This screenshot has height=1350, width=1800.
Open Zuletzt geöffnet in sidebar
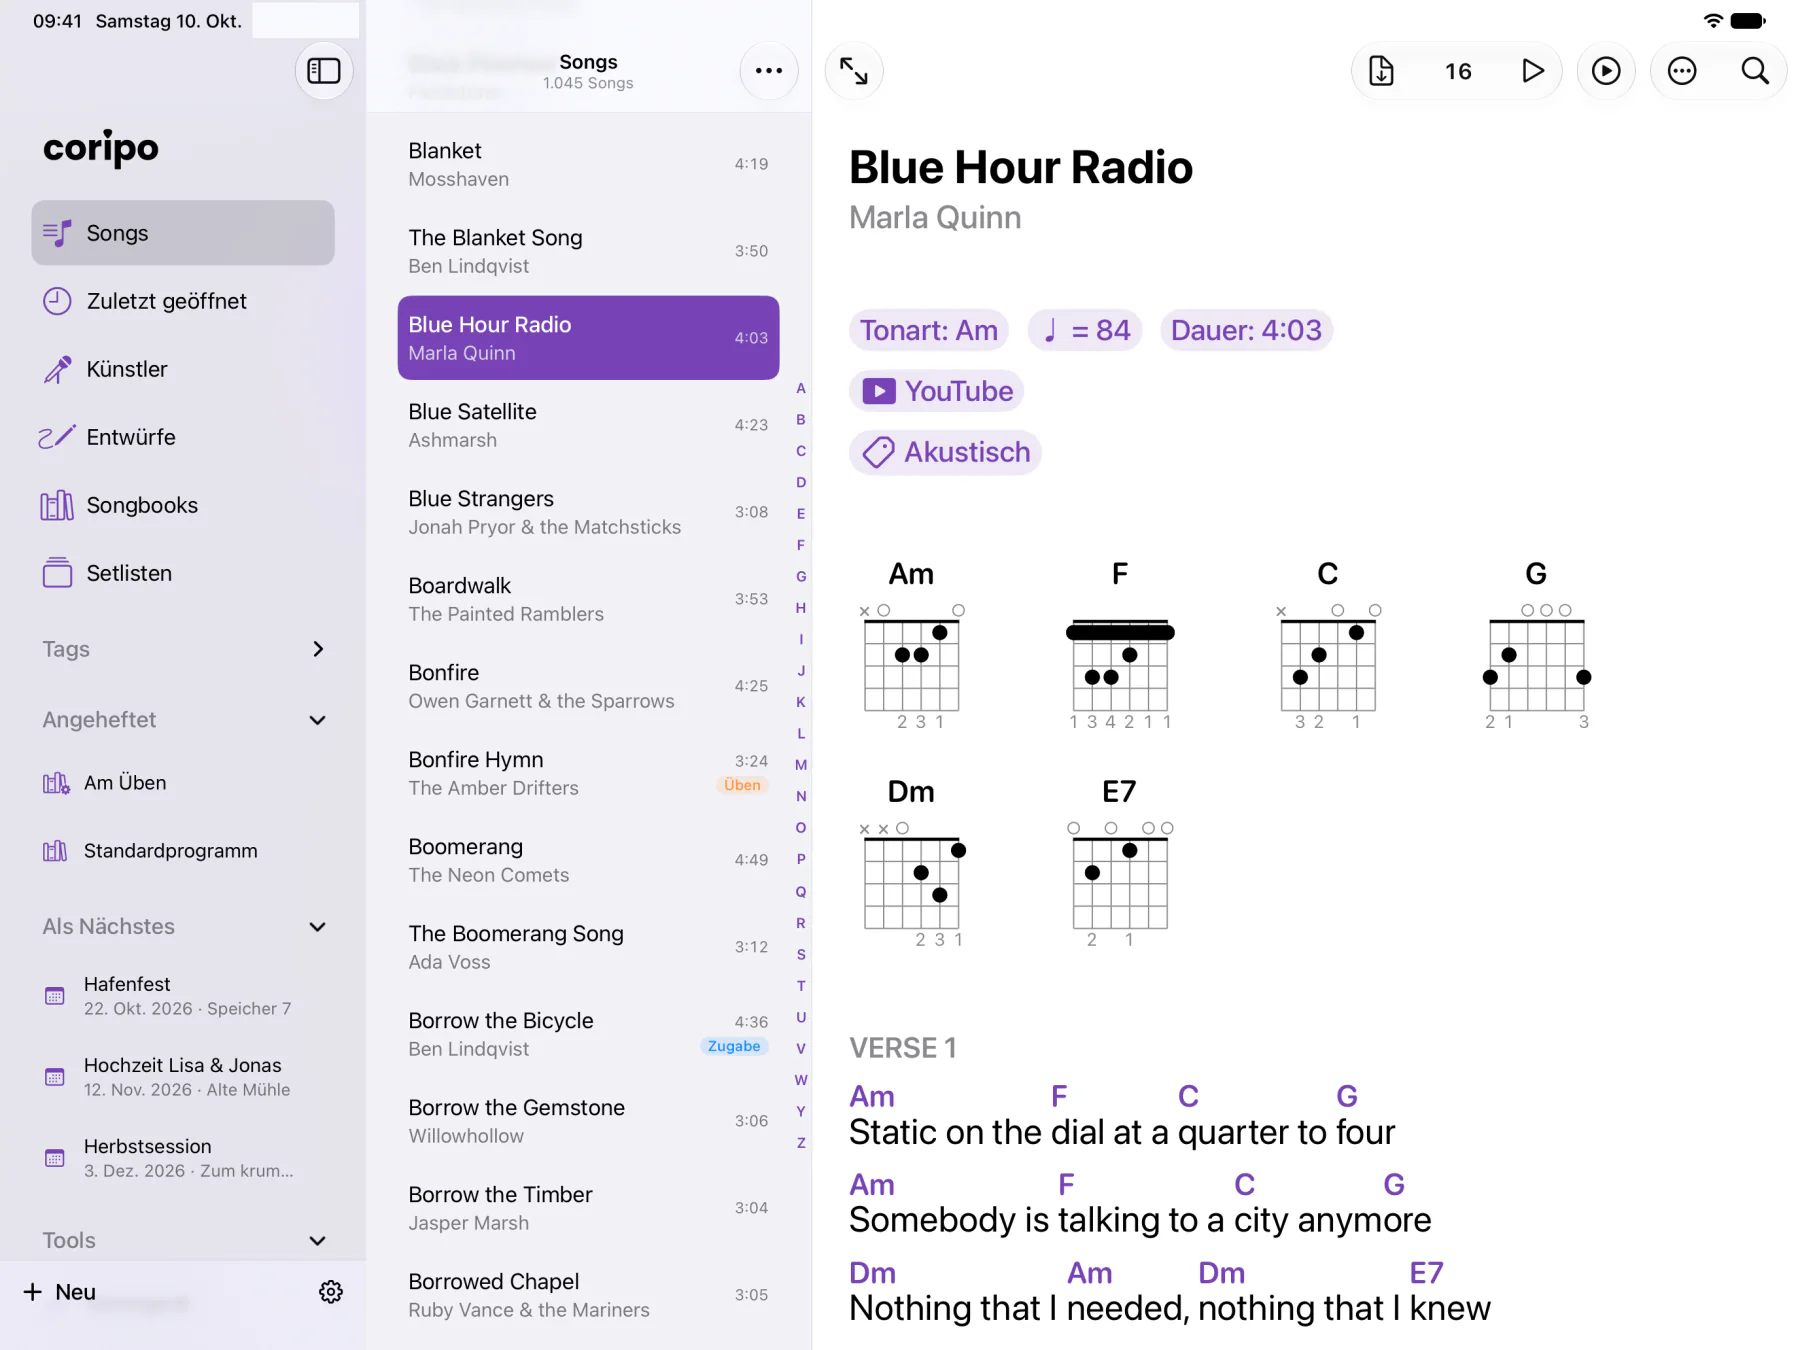[183, 301]
